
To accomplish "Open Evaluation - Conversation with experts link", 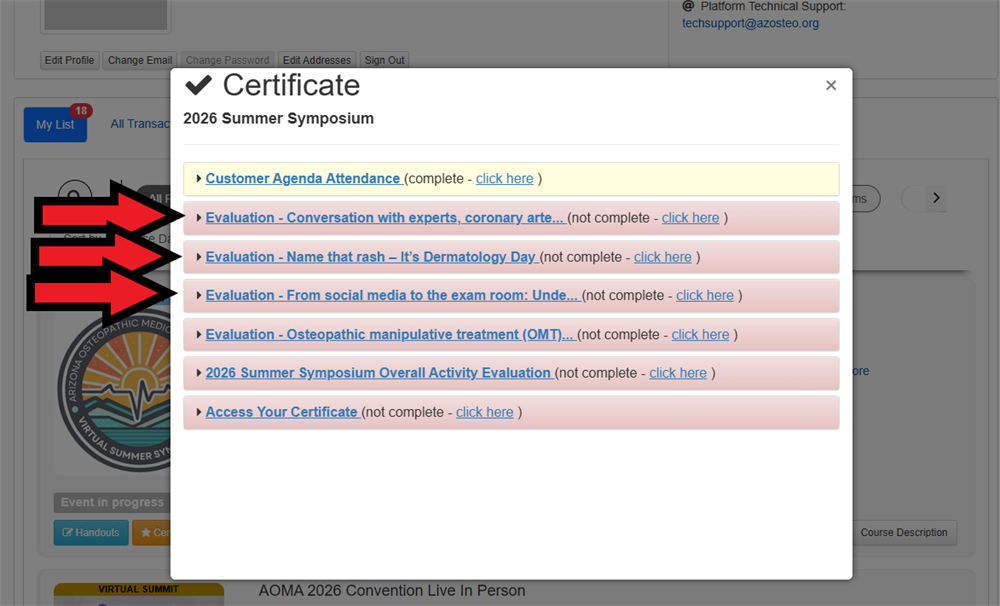I will (385, 218).
